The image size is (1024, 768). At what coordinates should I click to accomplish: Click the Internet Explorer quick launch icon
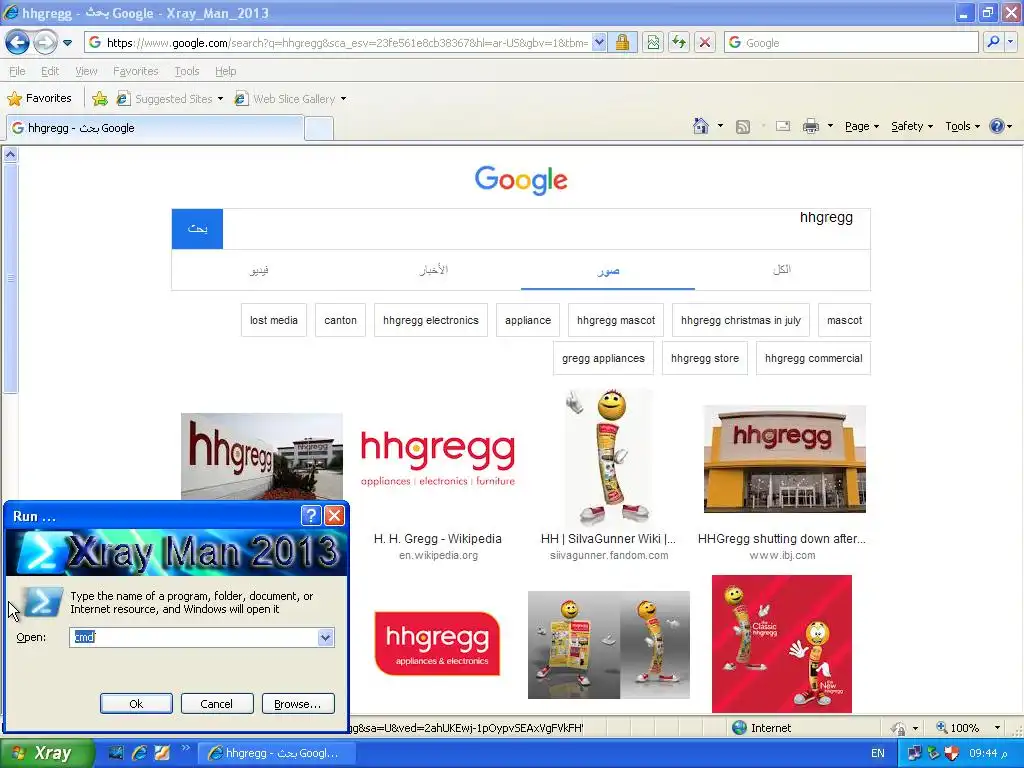pyautogui.click(x=139, y=753)
